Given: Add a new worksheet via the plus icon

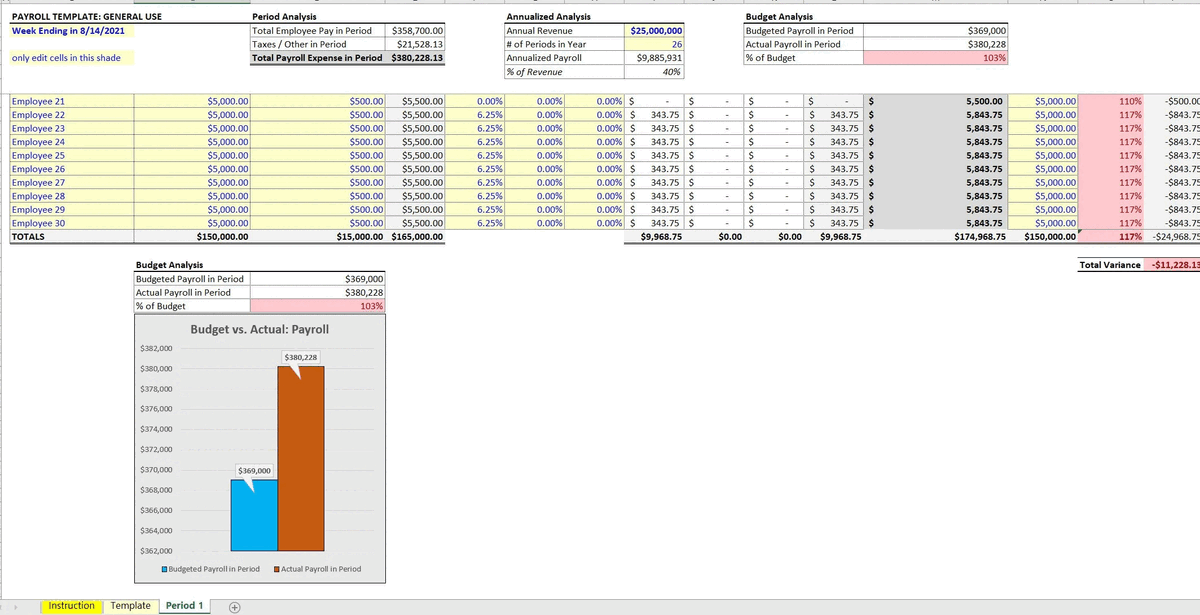Looking at the screenshot, I should point(232,605).
